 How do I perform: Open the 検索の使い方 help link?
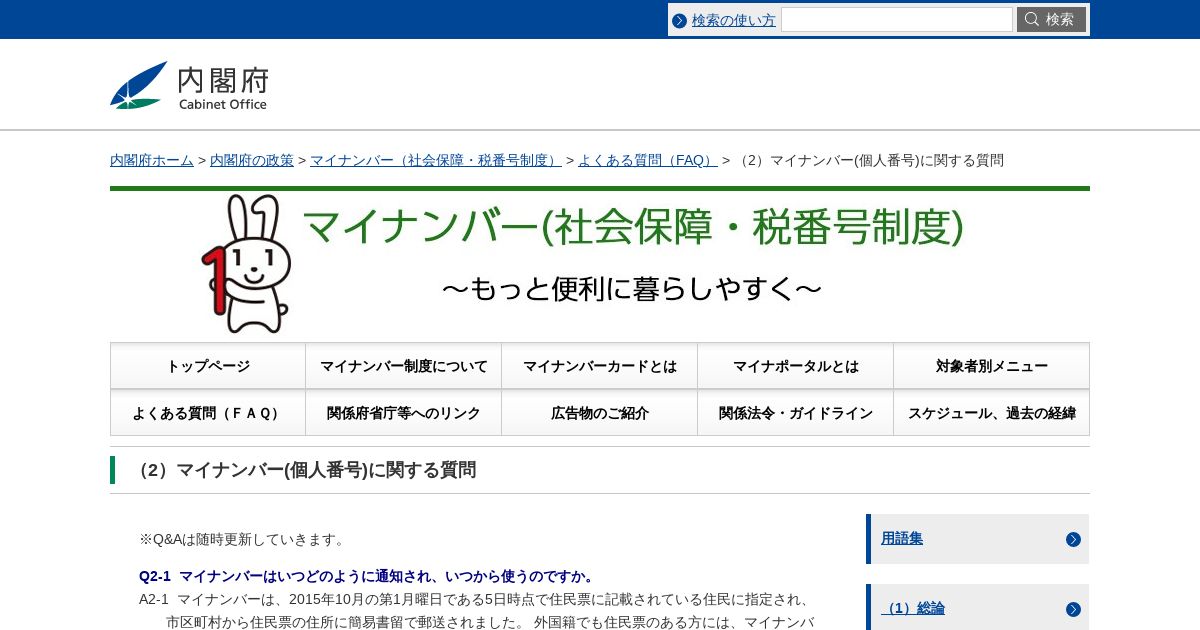(x=734, y=20)
